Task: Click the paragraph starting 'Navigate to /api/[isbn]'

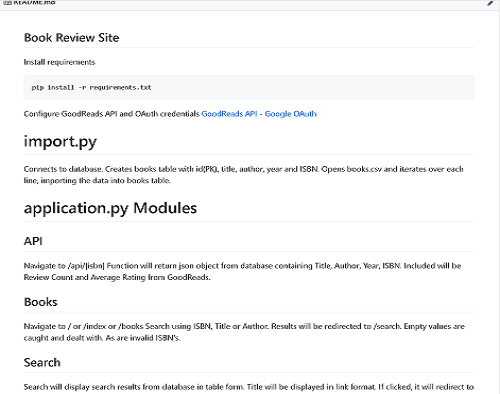Action: [242, 271]
